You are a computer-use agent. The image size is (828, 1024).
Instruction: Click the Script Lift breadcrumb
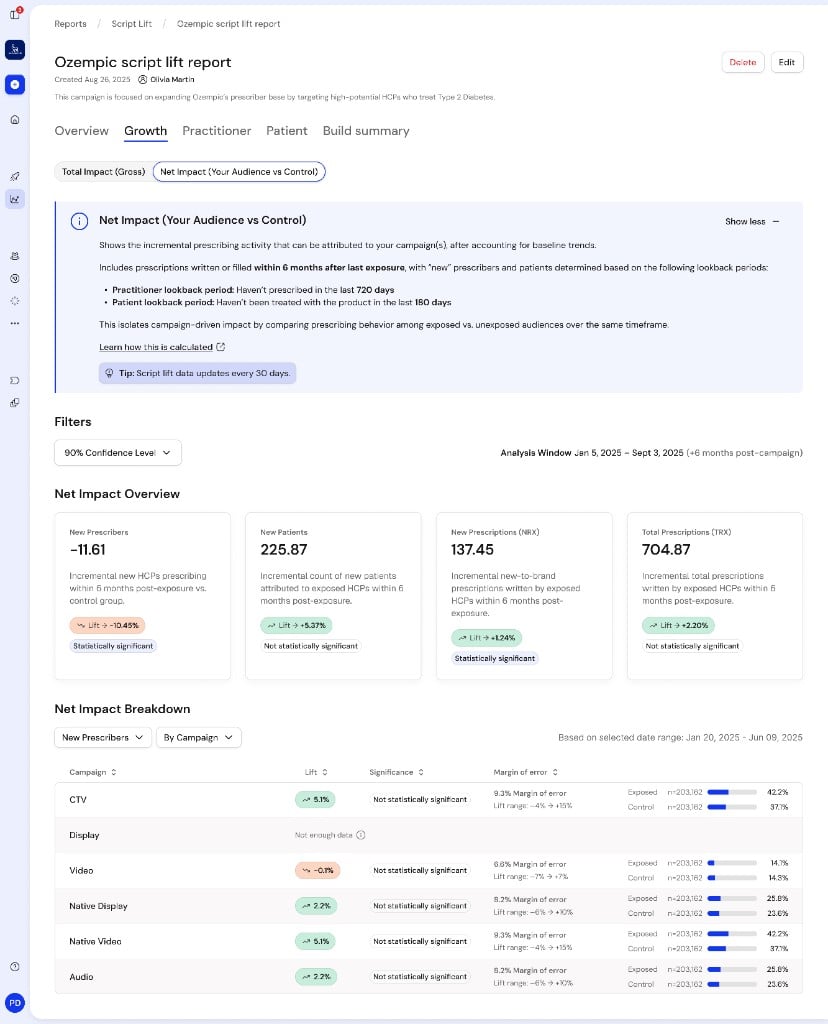pyautogui.click(x=131, y=24)
